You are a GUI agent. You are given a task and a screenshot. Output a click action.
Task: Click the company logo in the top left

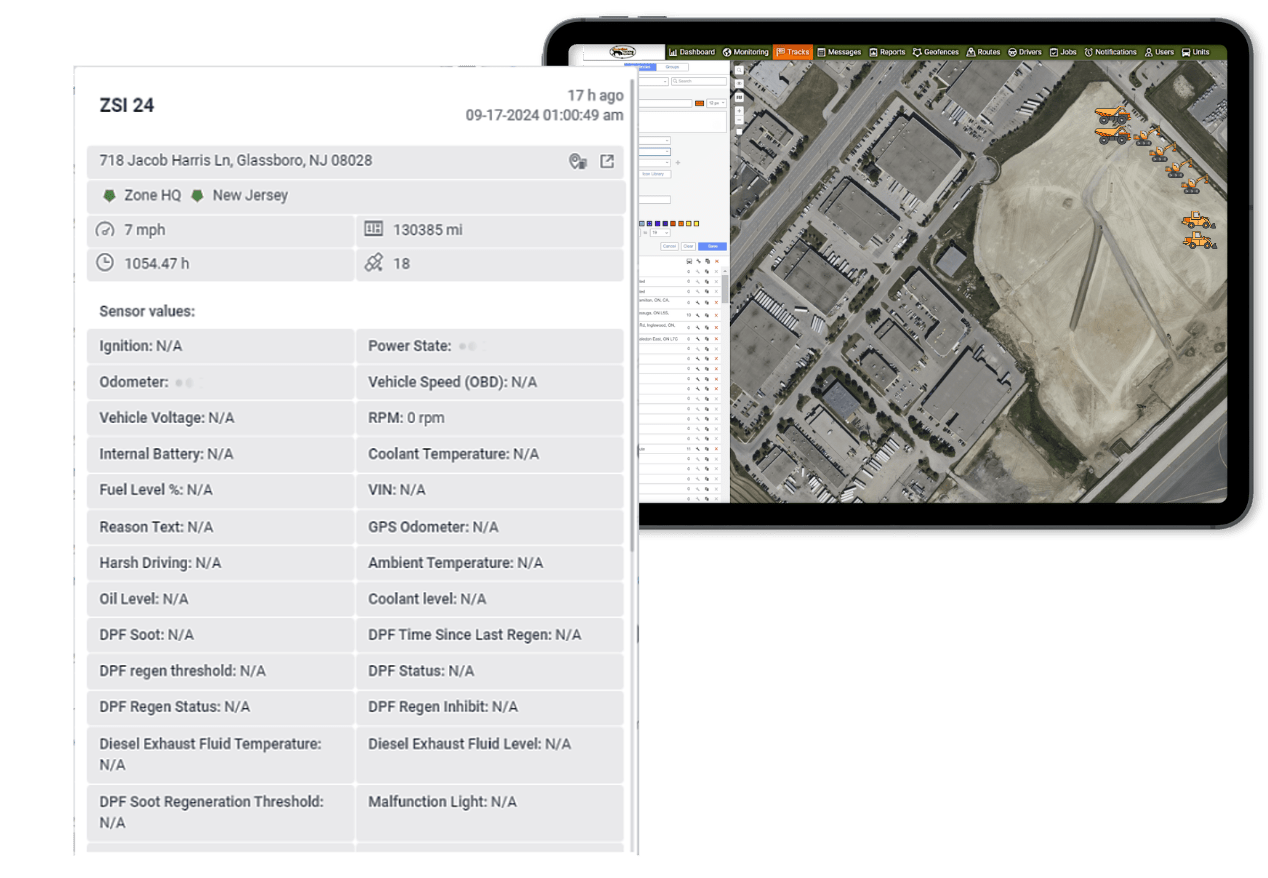(x=623, y=52)
